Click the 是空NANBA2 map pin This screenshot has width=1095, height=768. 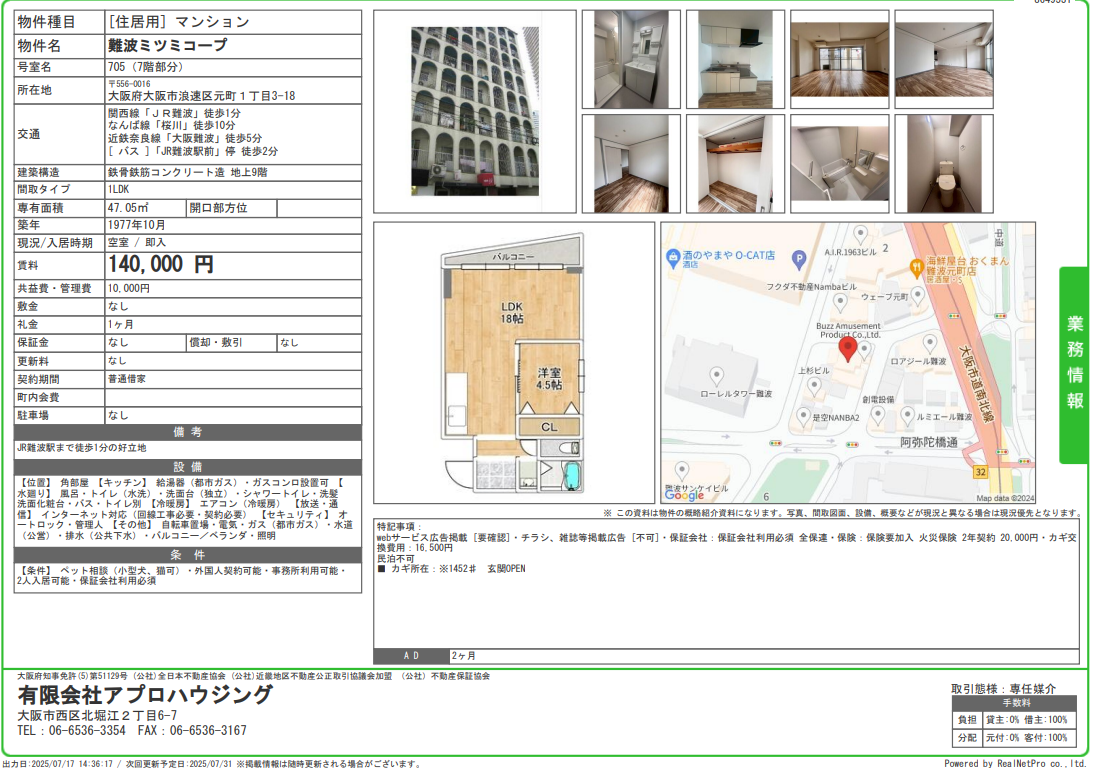tap(803, 415)
